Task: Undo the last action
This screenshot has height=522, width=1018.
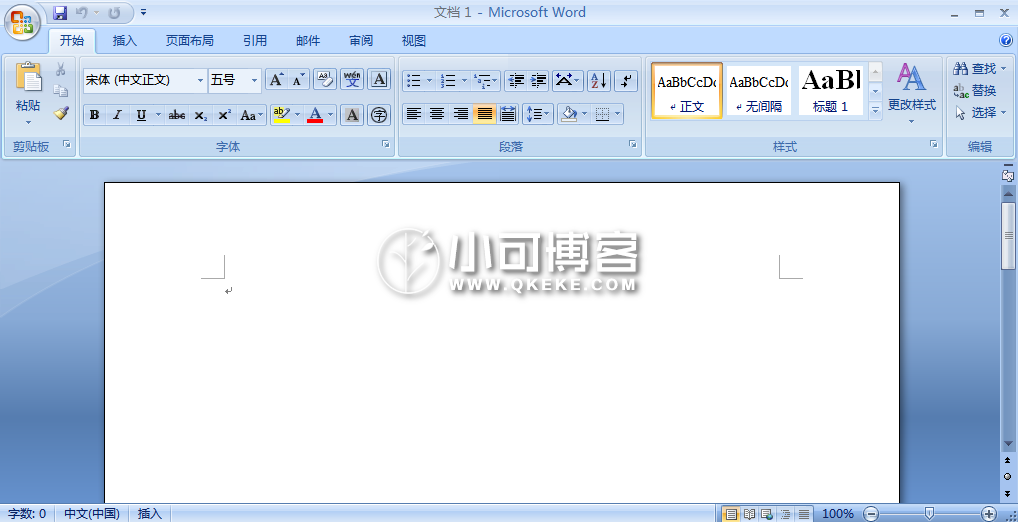Action: [x=81, y=12]
